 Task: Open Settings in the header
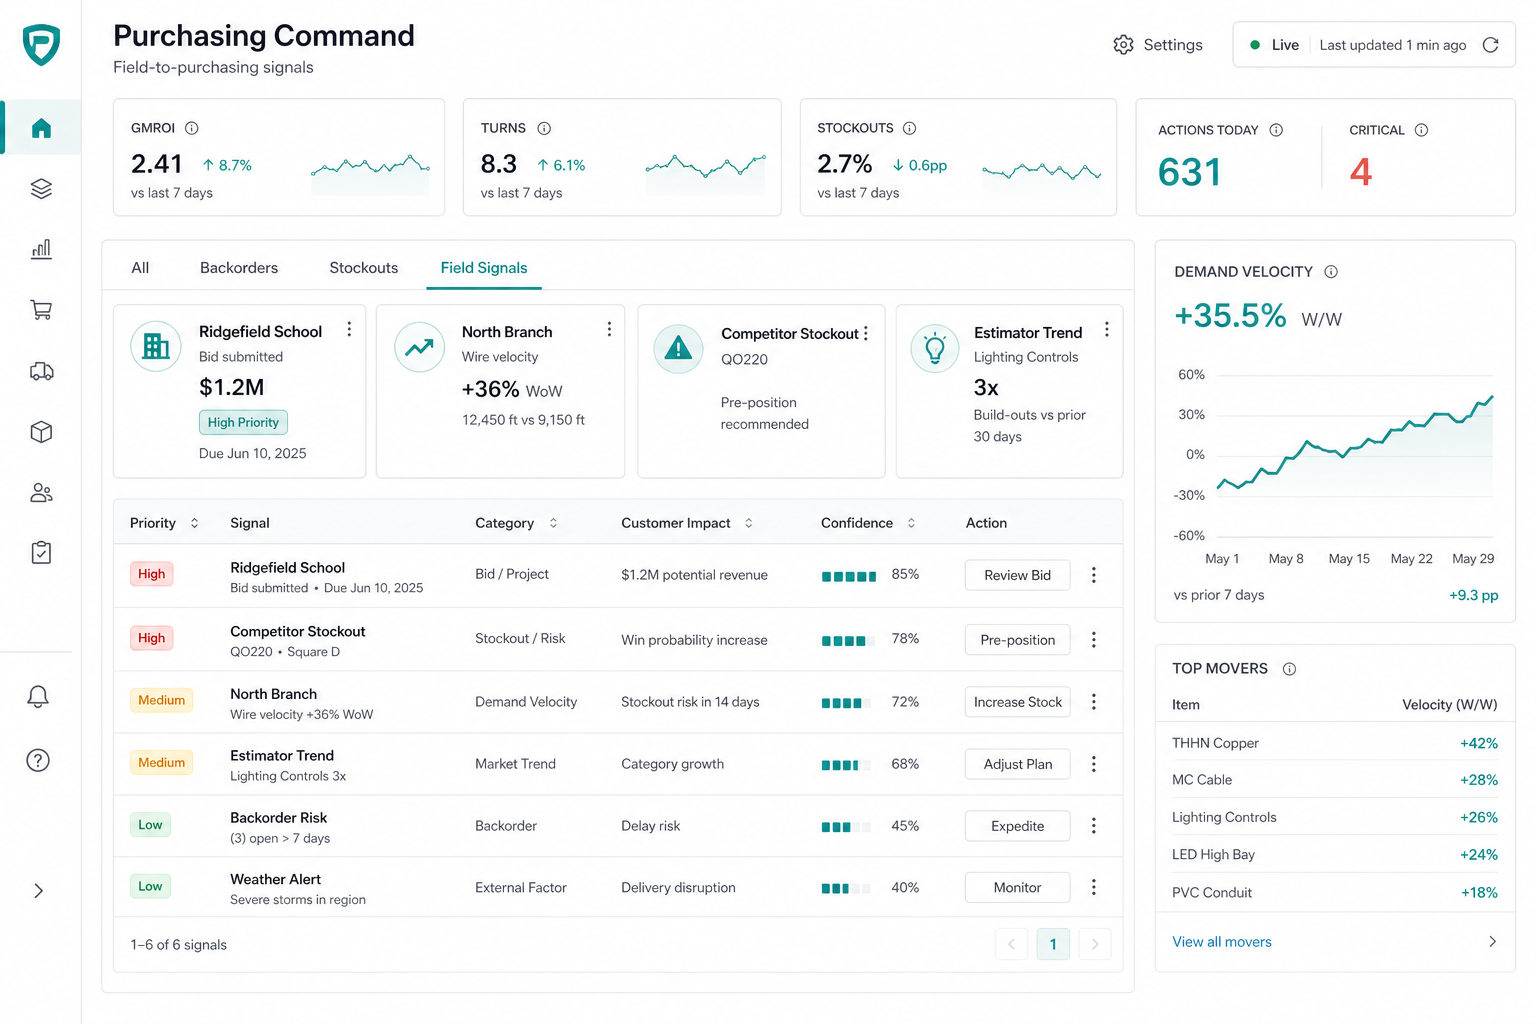point(1158,45)
